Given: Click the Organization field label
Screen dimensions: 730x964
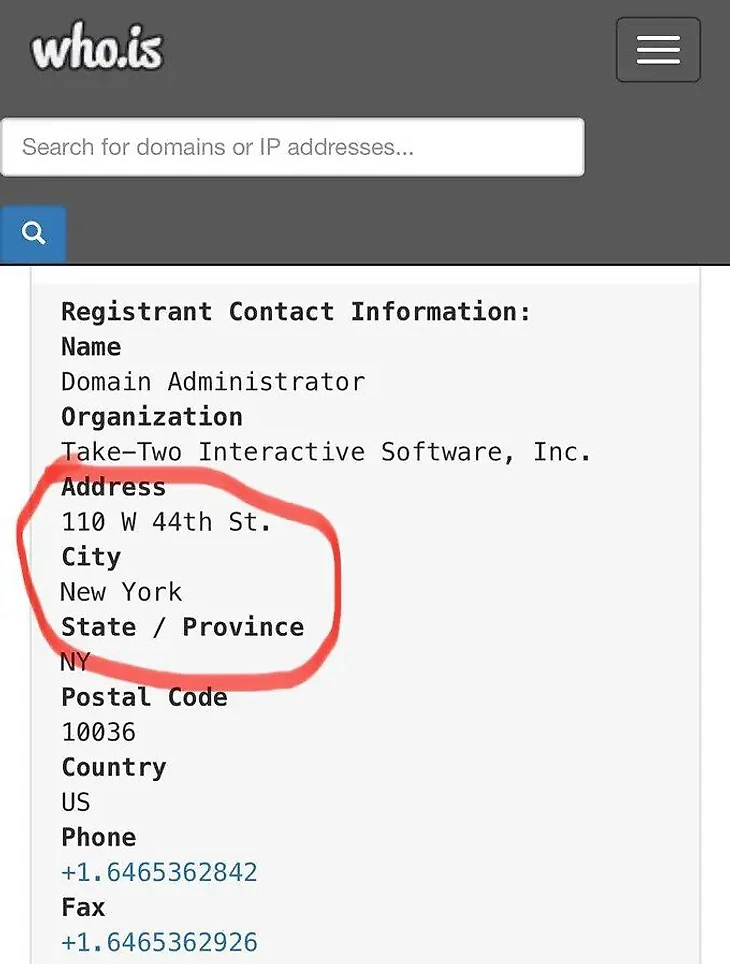Looking at the screenshot, I should click(x=151, y=417).
